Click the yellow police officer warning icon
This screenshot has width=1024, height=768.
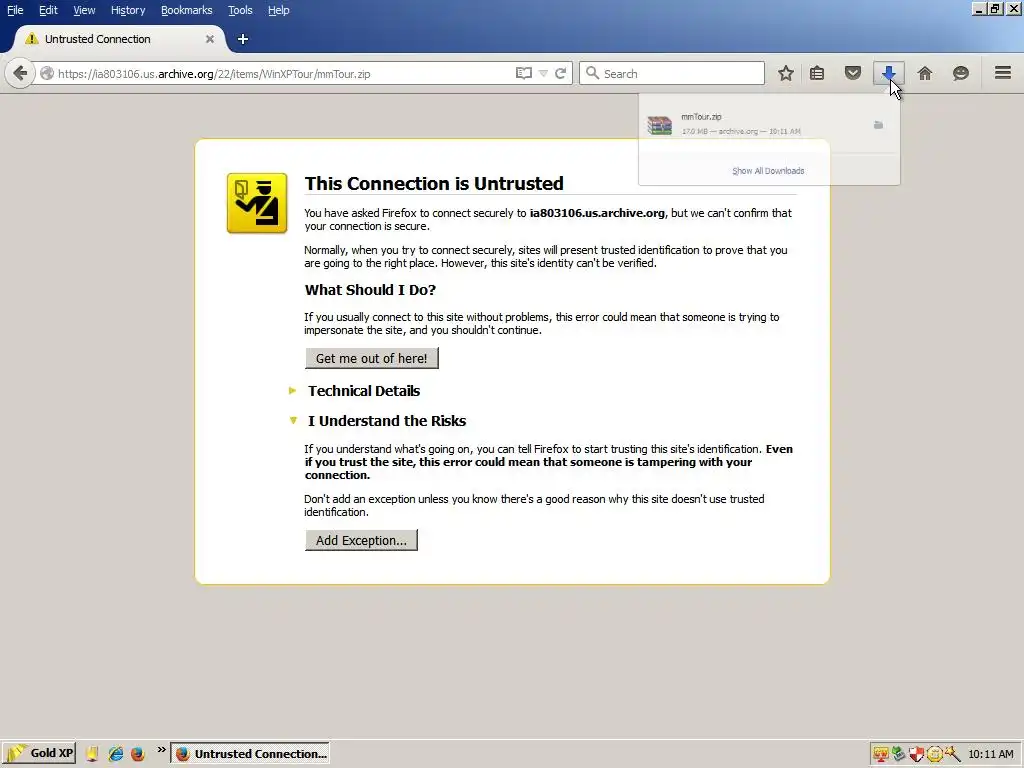257,203
